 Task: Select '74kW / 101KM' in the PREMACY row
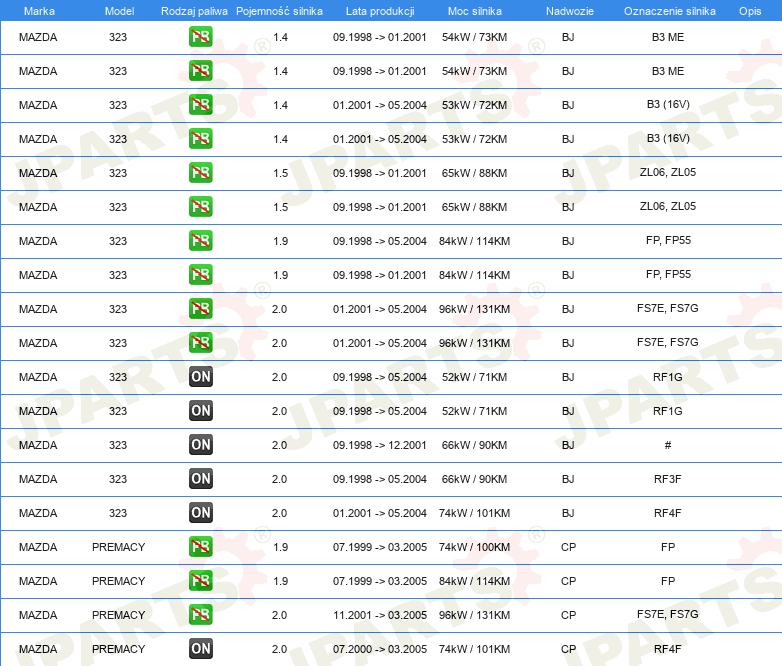coord(474,649)
